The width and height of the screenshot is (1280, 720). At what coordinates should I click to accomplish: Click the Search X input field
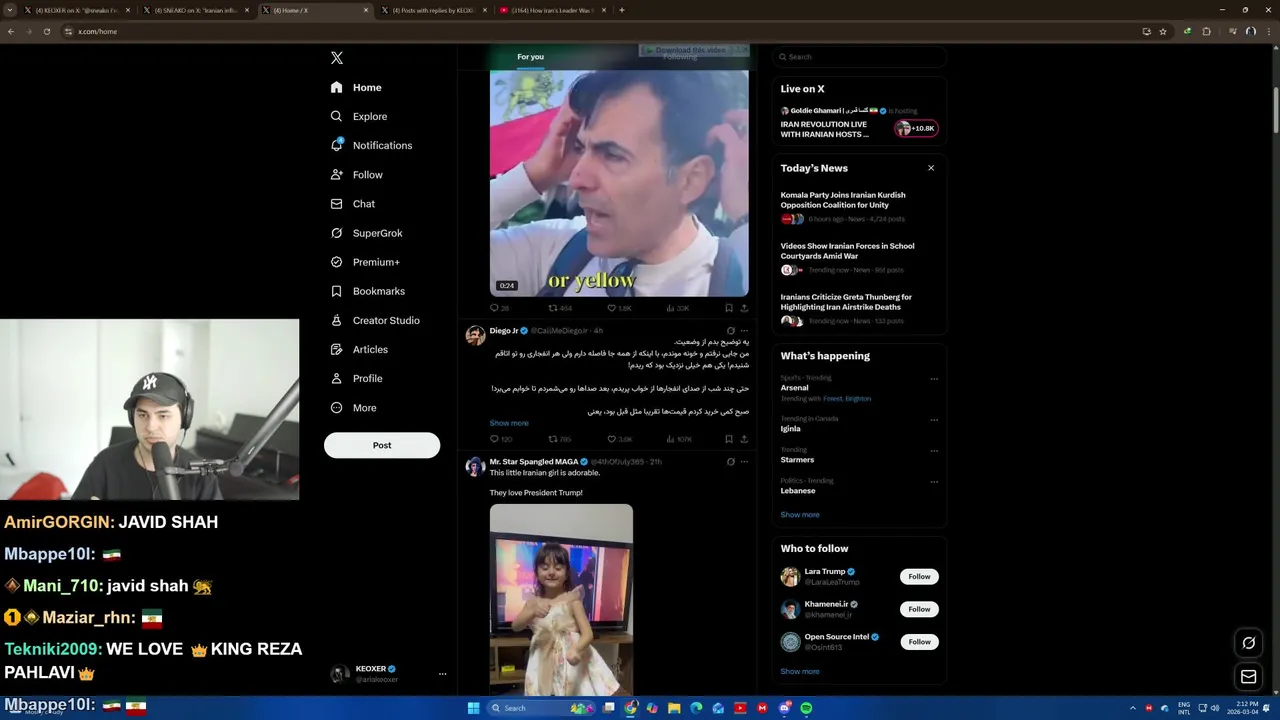click(859, 57)
